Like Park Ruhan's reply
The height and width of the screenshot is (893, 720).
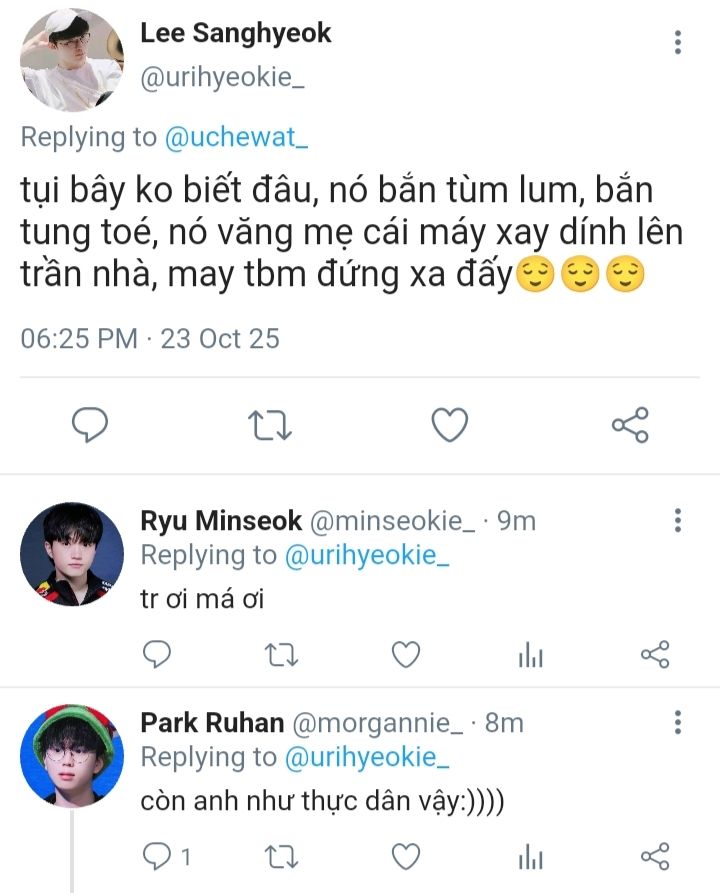click(x=405, y=856)
